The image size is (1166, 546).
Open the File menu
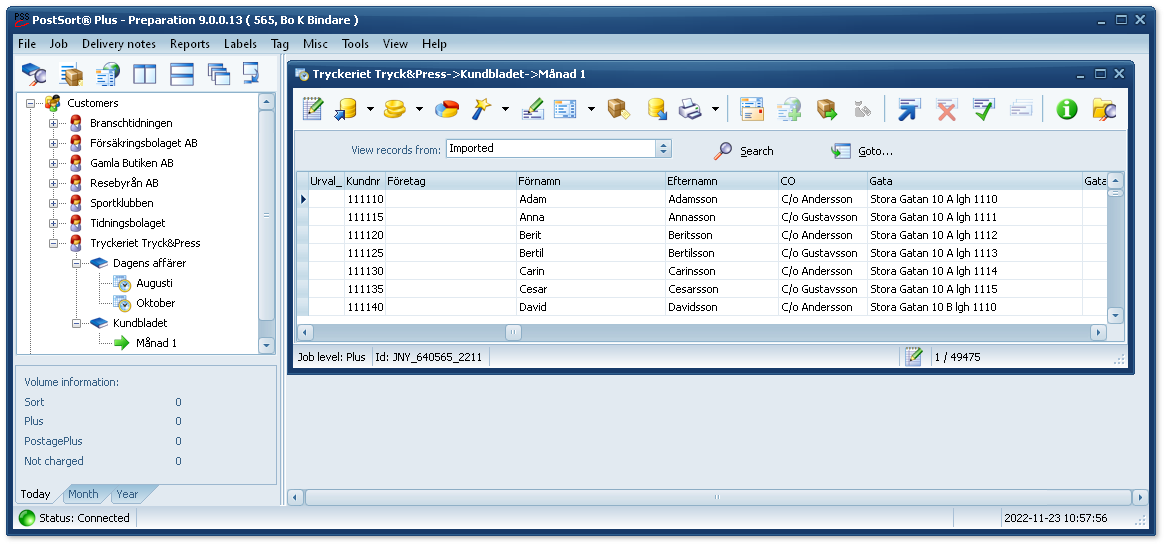tap(27, 44)
